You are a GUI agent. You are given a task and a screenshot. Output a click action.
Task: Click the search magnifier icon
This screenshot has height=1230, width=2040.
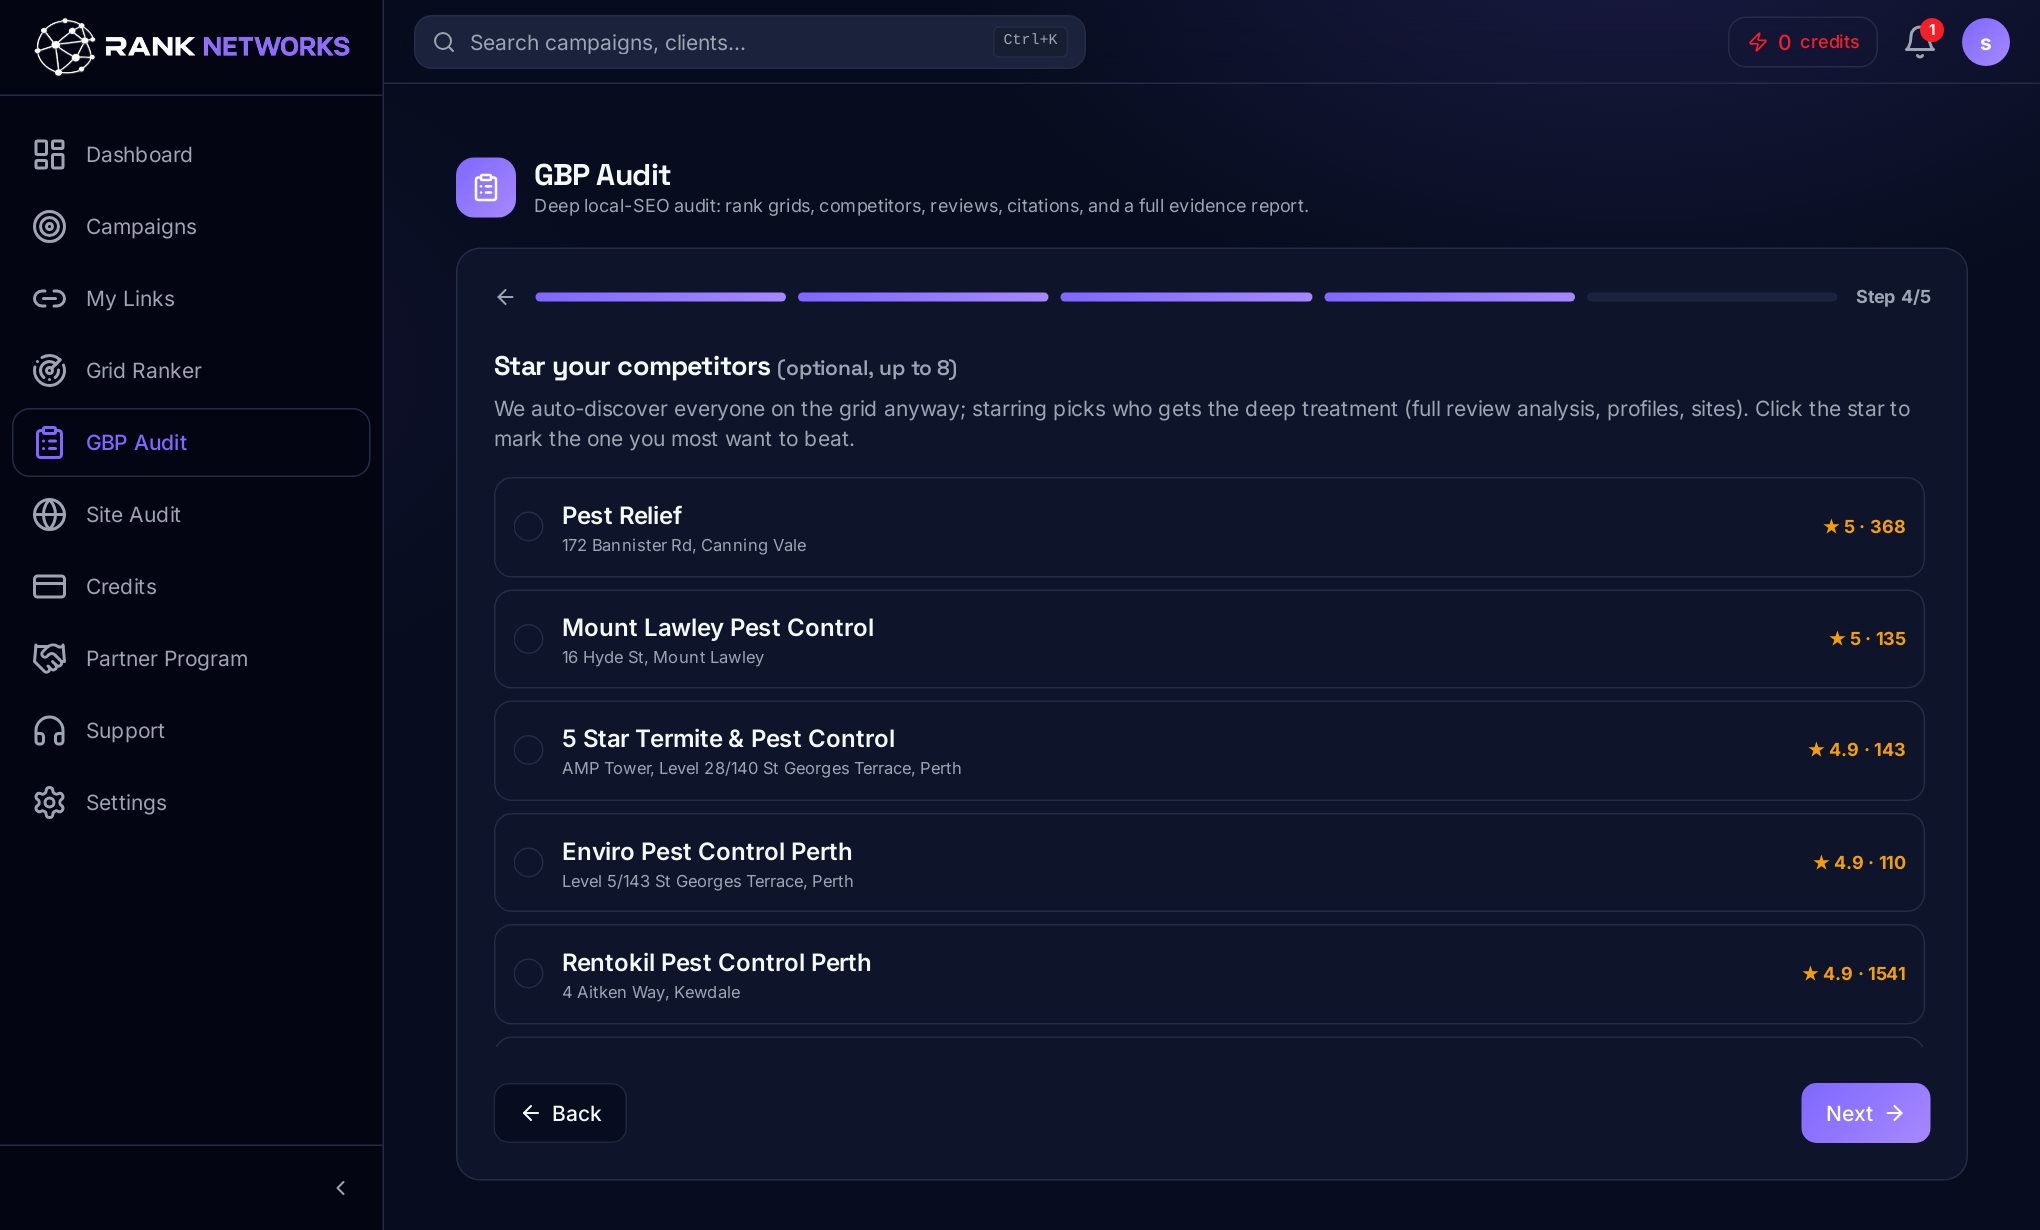[444, 42]
